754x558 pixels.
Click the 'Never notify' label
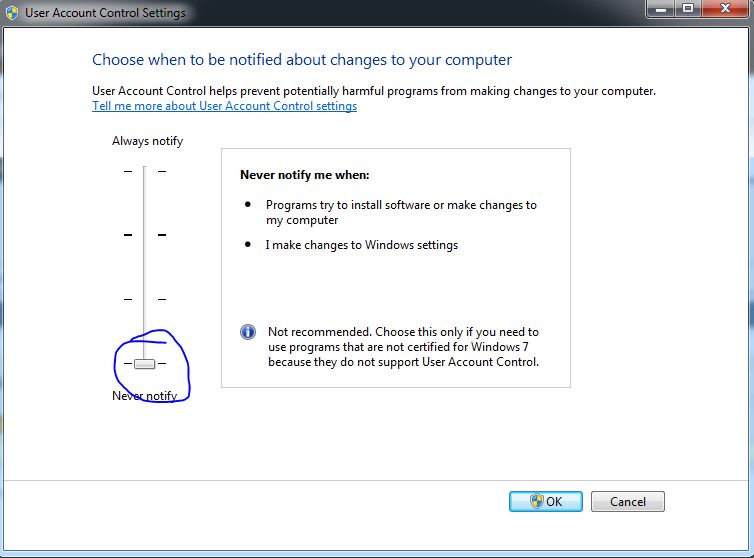click(x=145, y=395)
